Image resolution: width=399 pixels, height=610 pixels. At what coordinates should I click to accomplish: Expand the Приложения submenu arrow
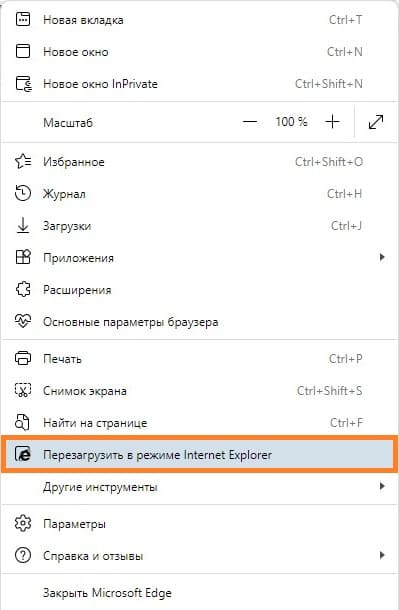(x=382, y=257)
